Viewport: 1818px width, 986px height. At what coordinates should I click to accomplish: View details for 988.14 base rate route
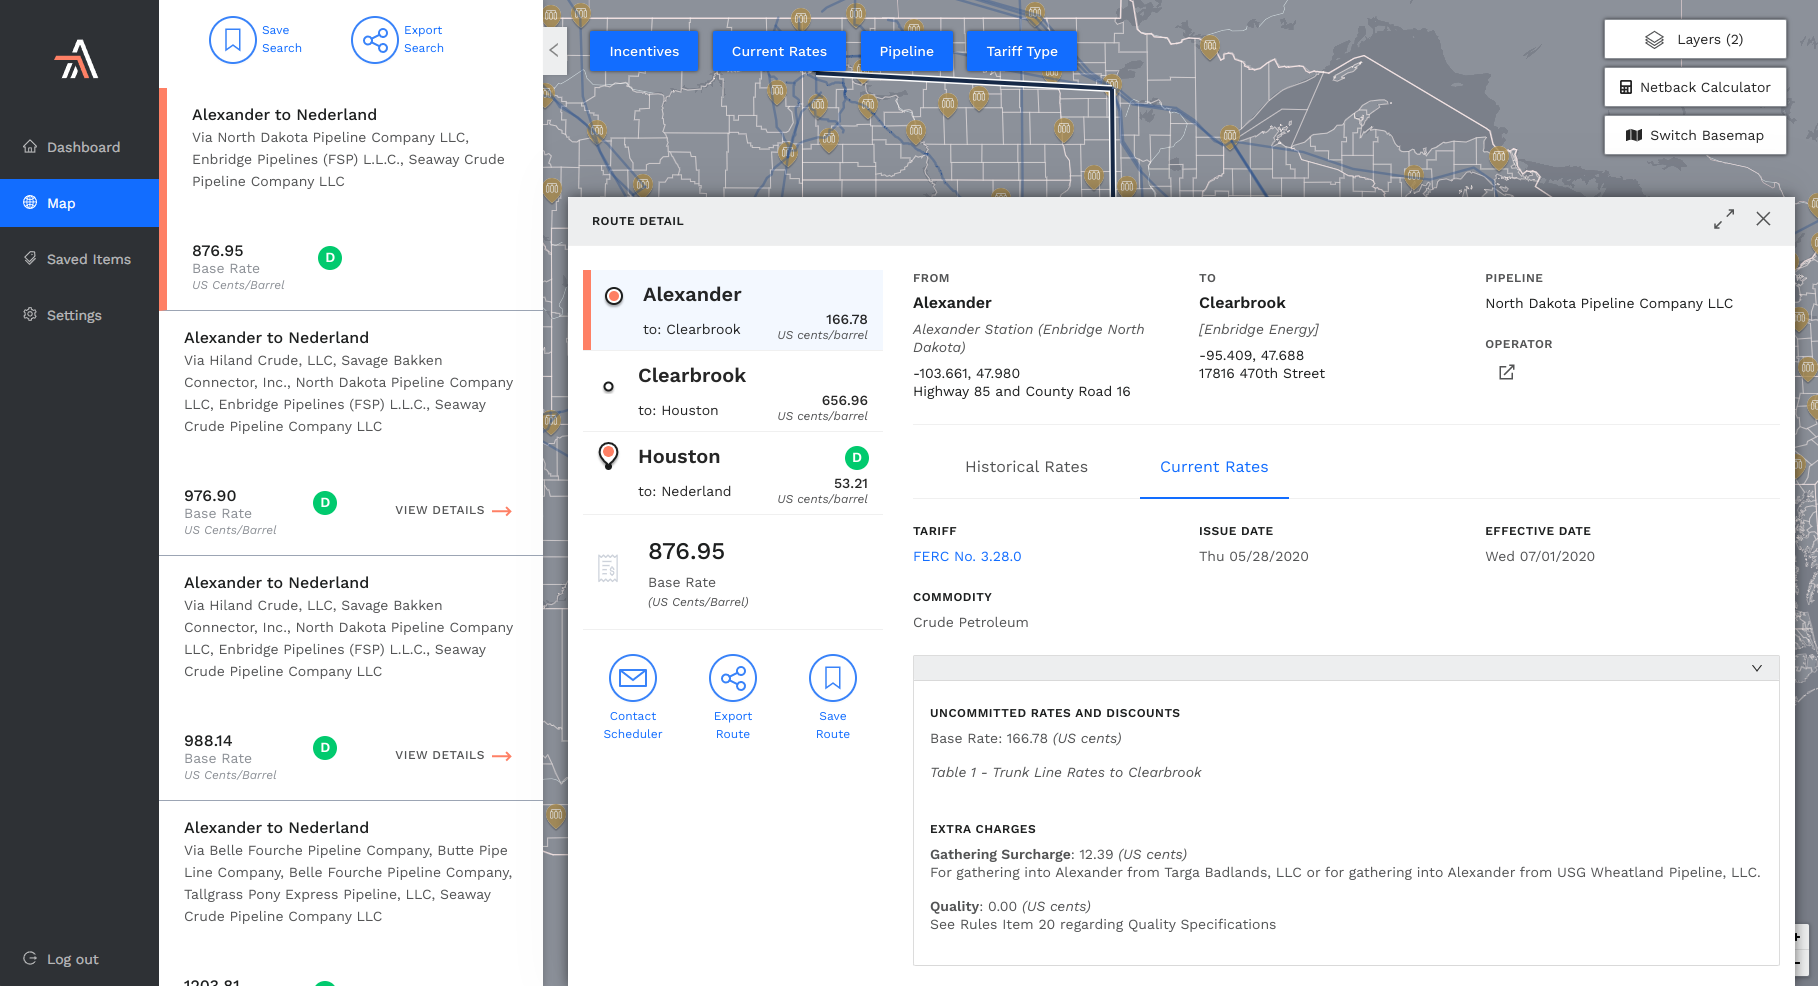click(x=453, y=755)
